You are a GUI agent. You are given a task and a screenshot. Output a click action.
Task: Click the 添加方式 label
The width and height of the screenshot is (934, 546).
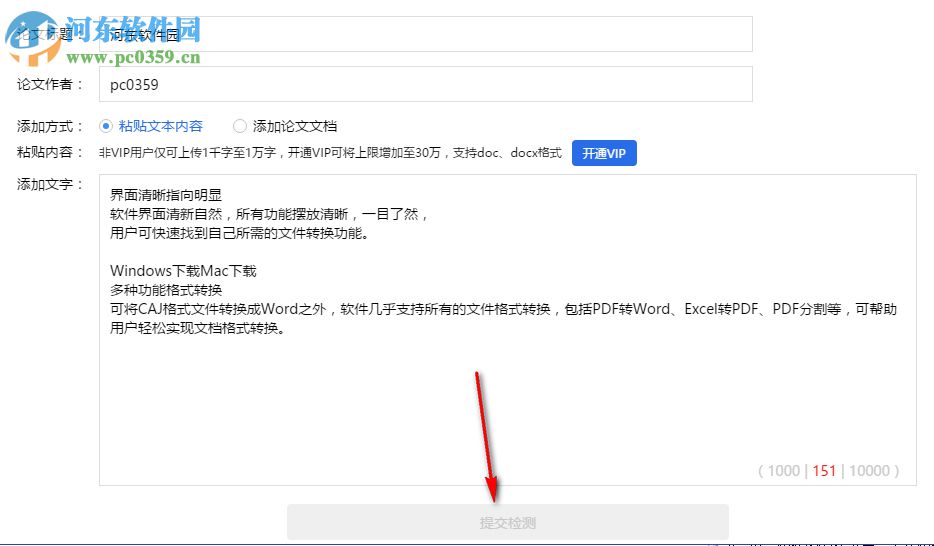[x=50, y=126]
